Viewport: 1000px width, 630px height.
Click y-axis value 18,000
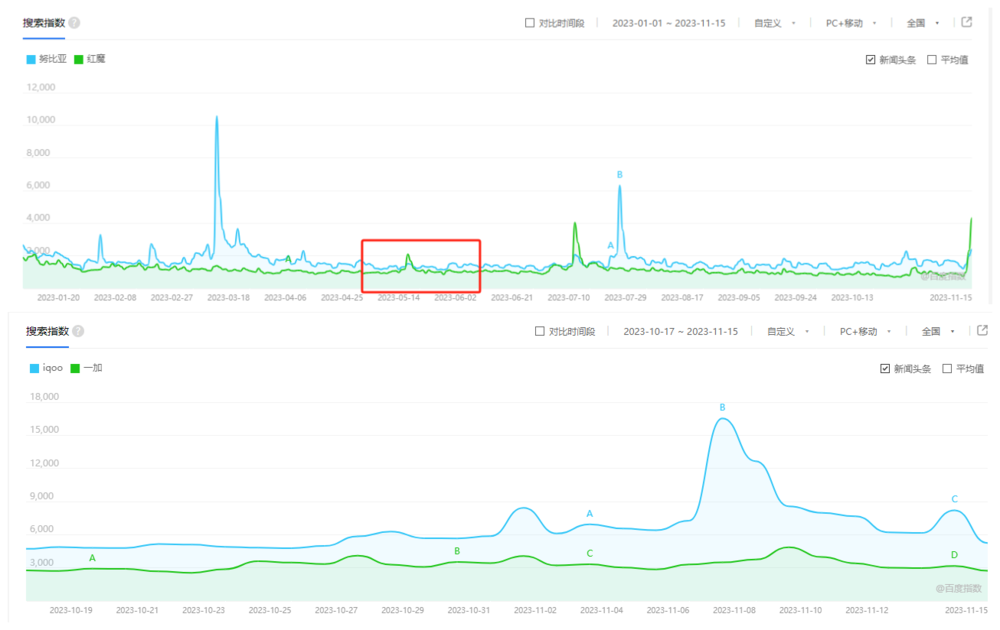coord(44,397)
